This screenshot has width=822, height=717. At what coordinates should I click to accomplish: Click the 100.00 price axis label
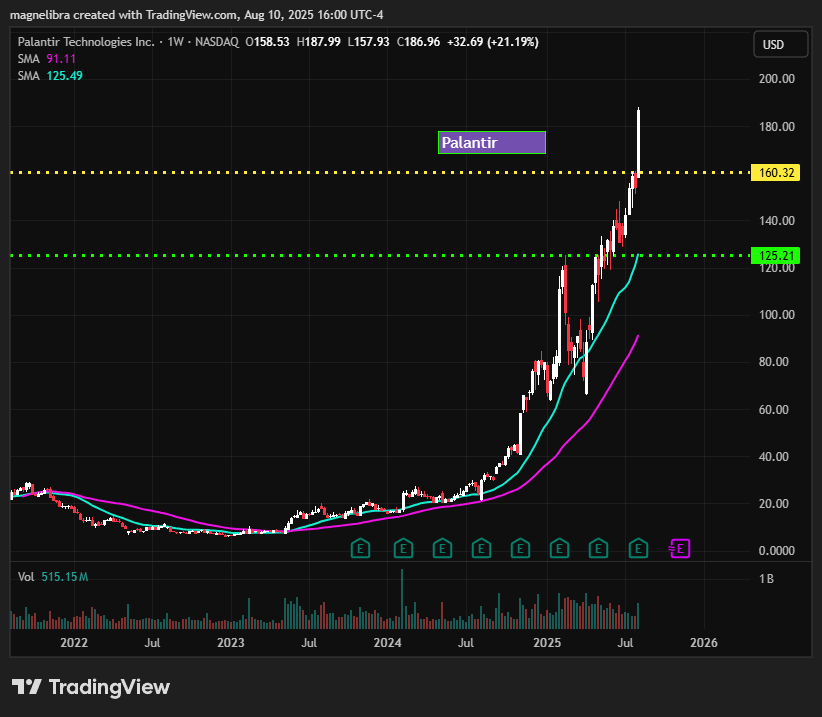[x=776, y=314]
